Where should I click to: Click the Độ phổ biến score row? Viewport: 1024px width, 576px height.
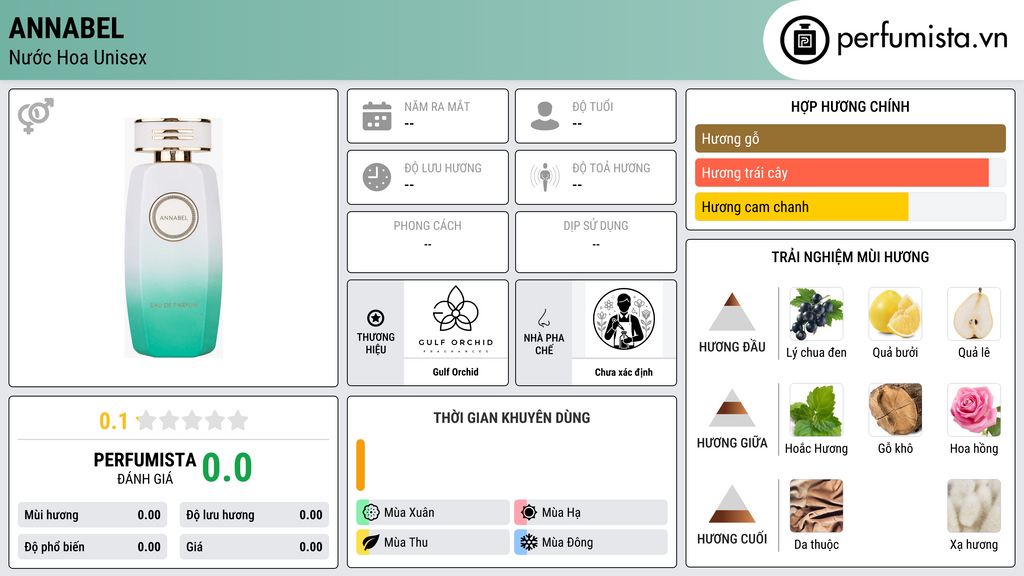(x=92, y=547)
